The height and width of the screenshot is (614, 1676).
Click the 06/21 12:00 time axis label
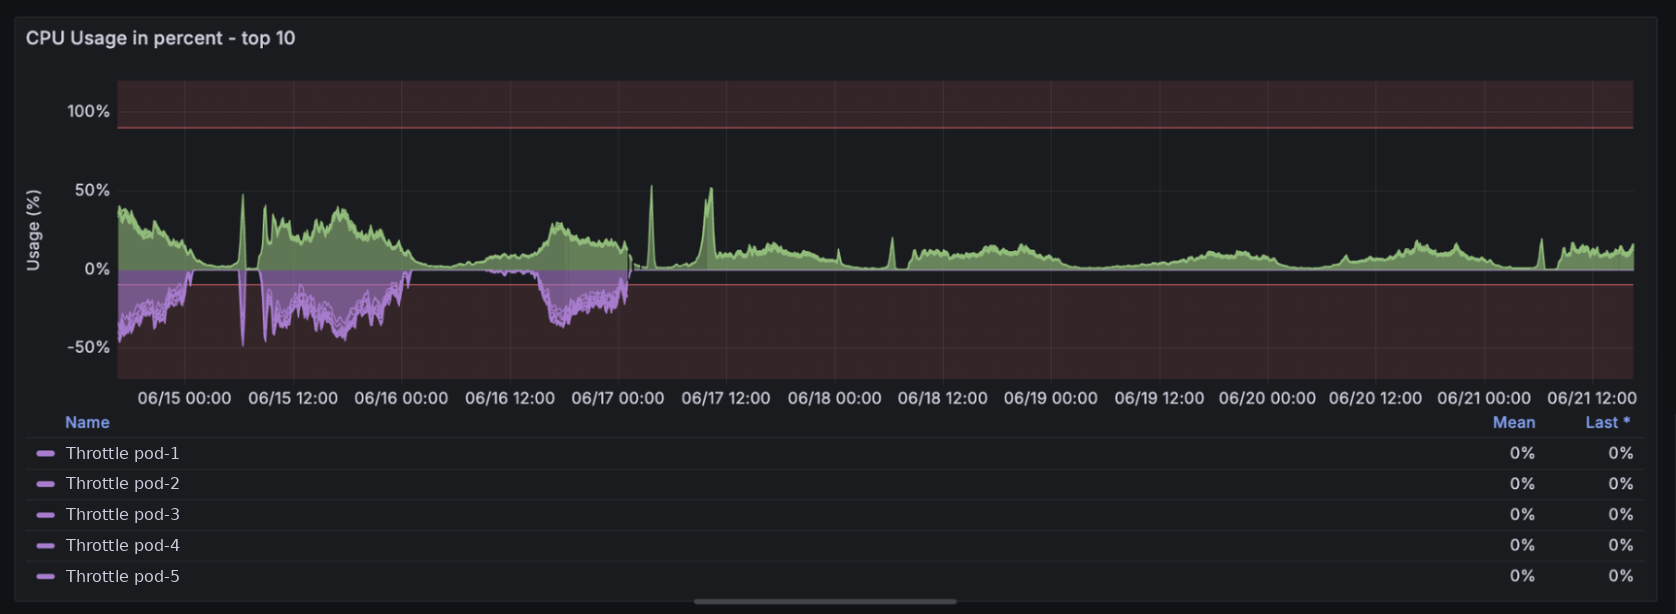(1592, 398)
